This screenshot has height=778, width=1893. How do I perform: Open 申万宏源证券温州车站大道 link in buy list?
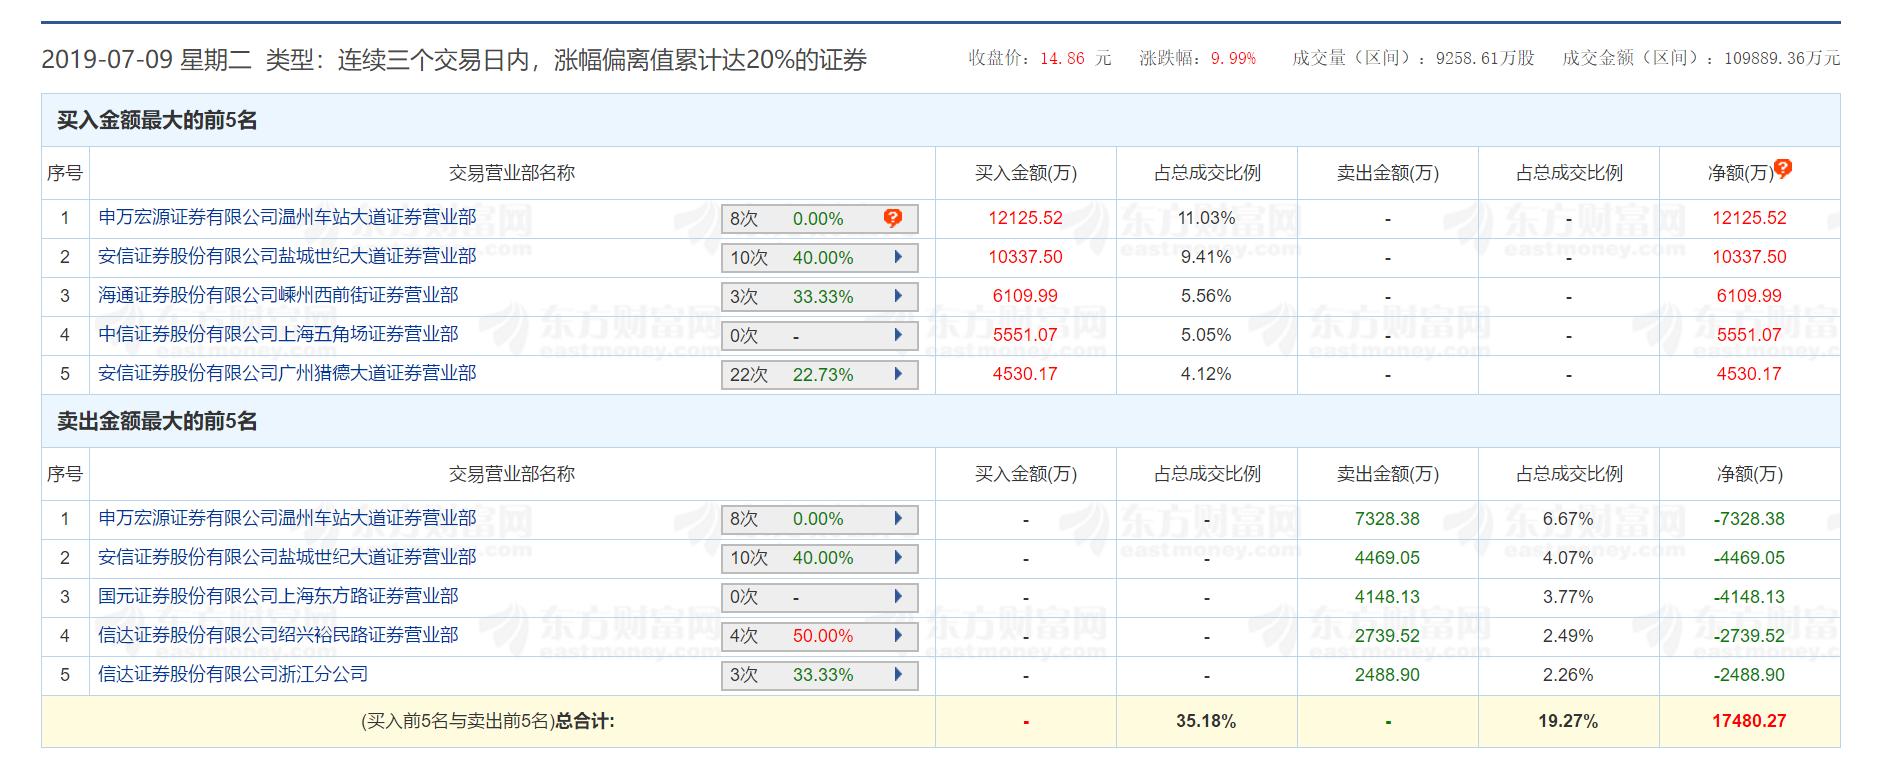tap(287, 217)
